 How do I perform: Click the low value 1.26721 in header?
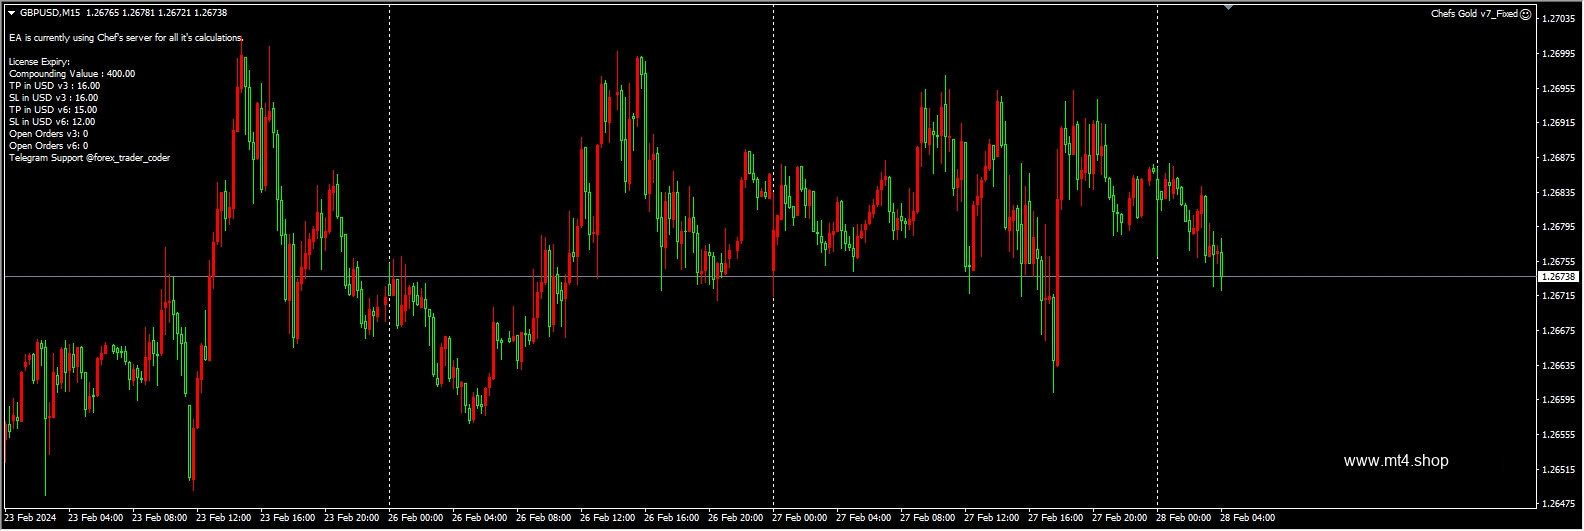coord(175,13)
